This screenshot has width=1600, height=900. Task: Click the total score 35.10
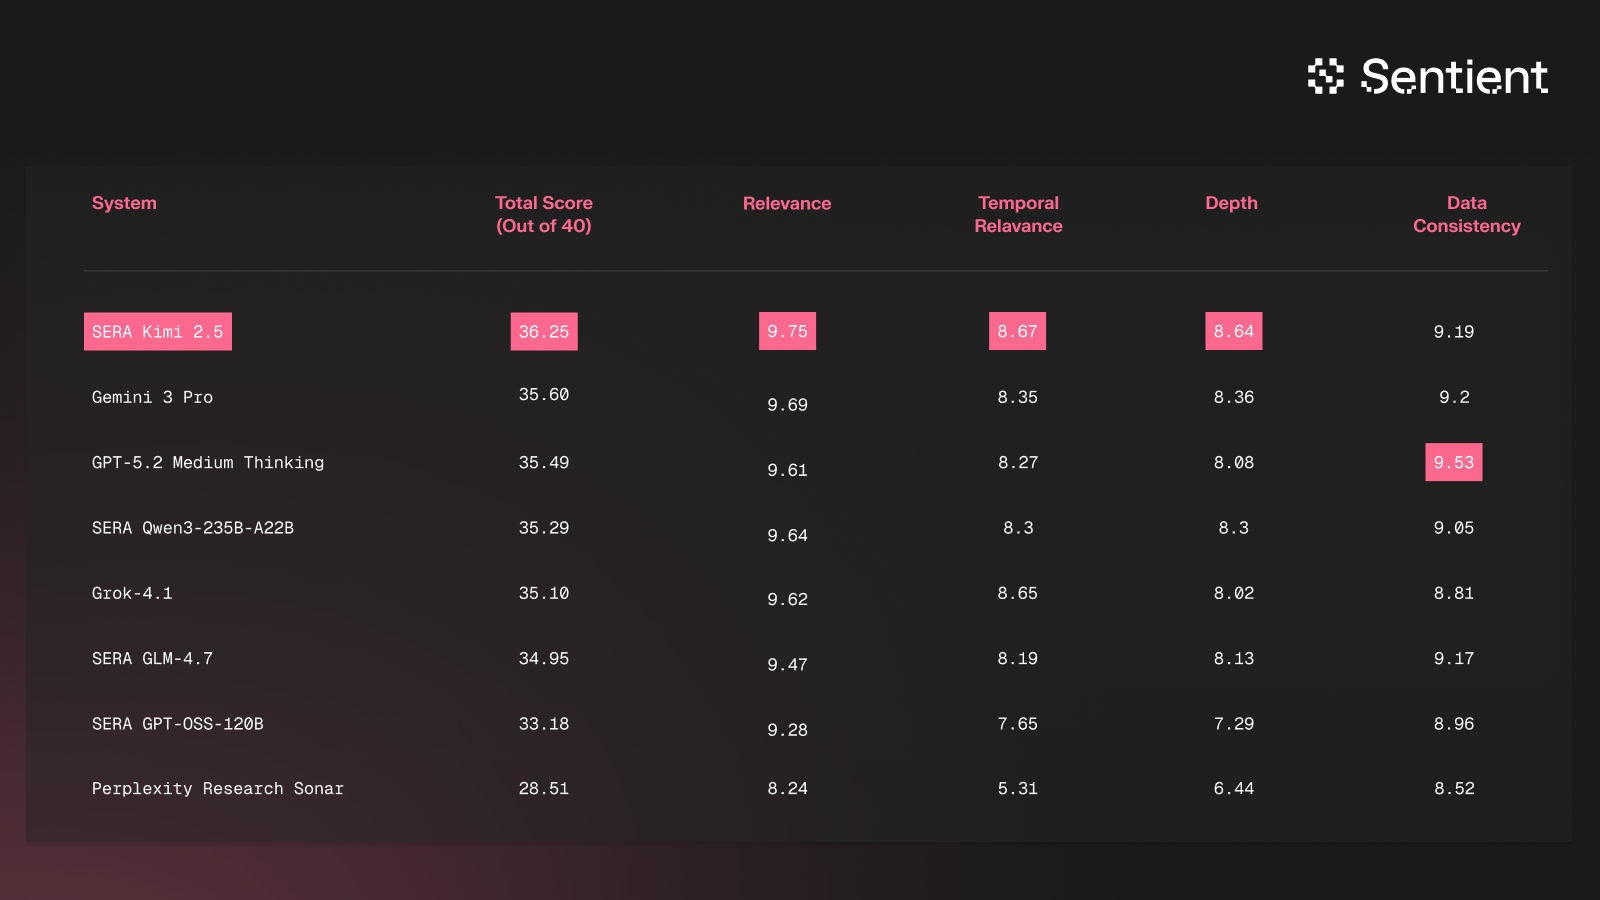pyautogui.click(x=544, y=593)
